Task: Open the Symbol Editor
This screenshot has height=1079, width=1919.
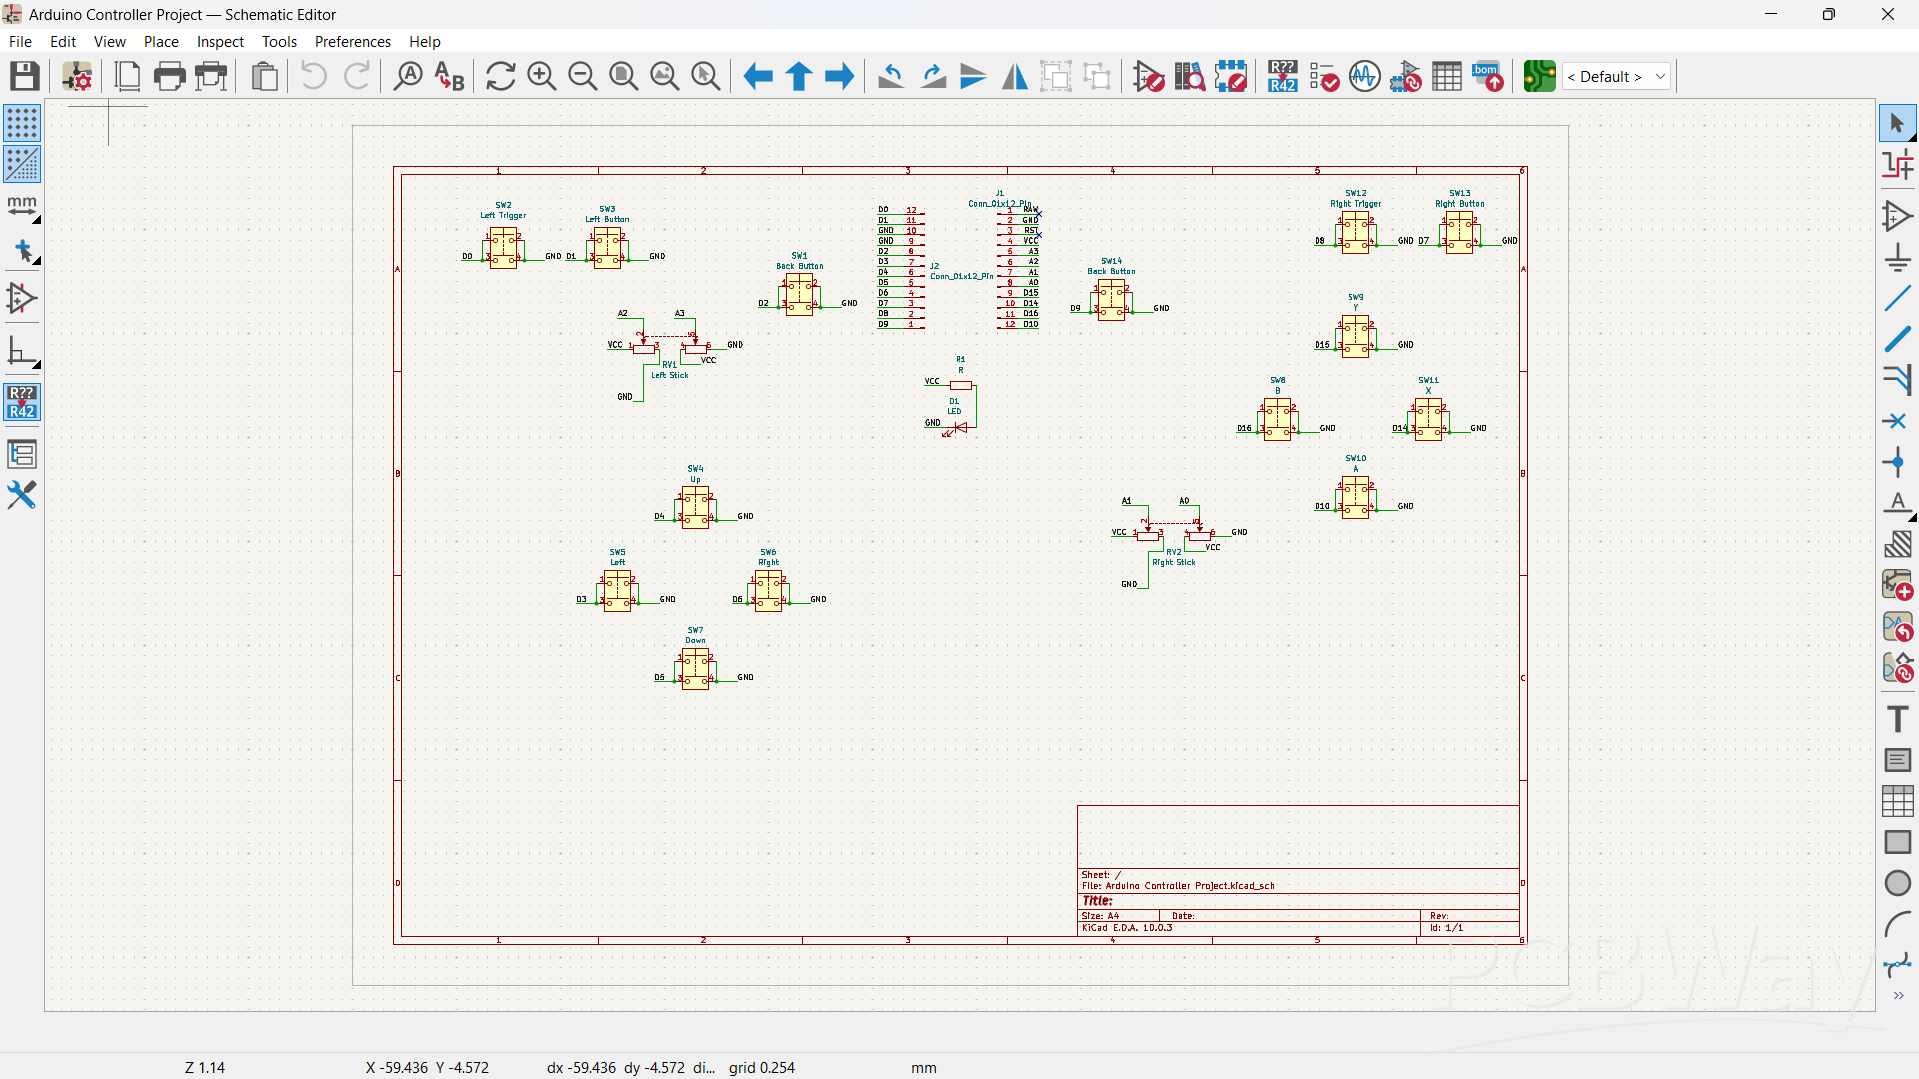Action: click(x=1148, y=76)
